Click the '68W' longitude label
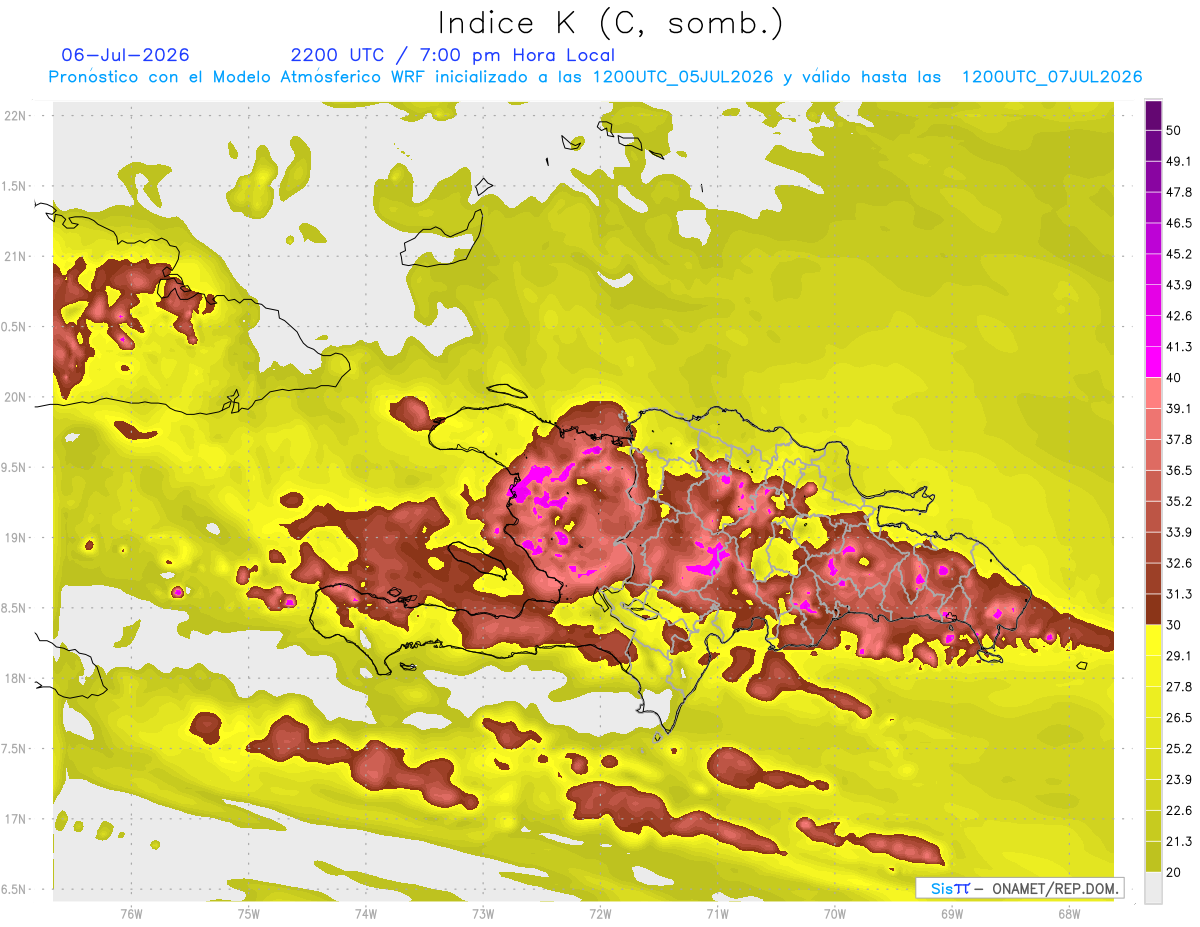Image resolution: width=1200 pixels, height=927 pixels. pos(1068,914)
